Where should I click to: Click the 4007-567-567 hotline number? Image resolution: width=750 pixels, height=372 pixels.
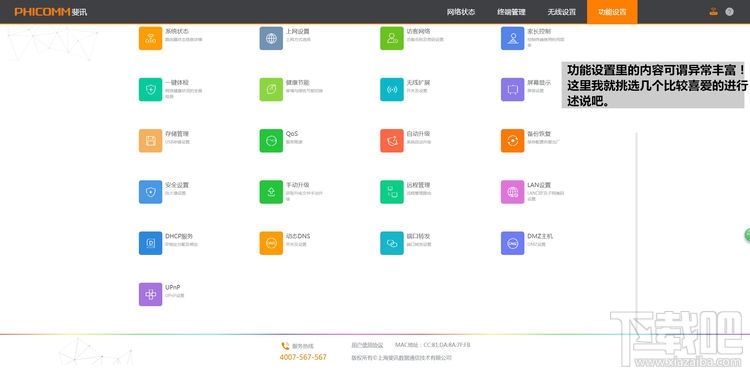point(303,357)
